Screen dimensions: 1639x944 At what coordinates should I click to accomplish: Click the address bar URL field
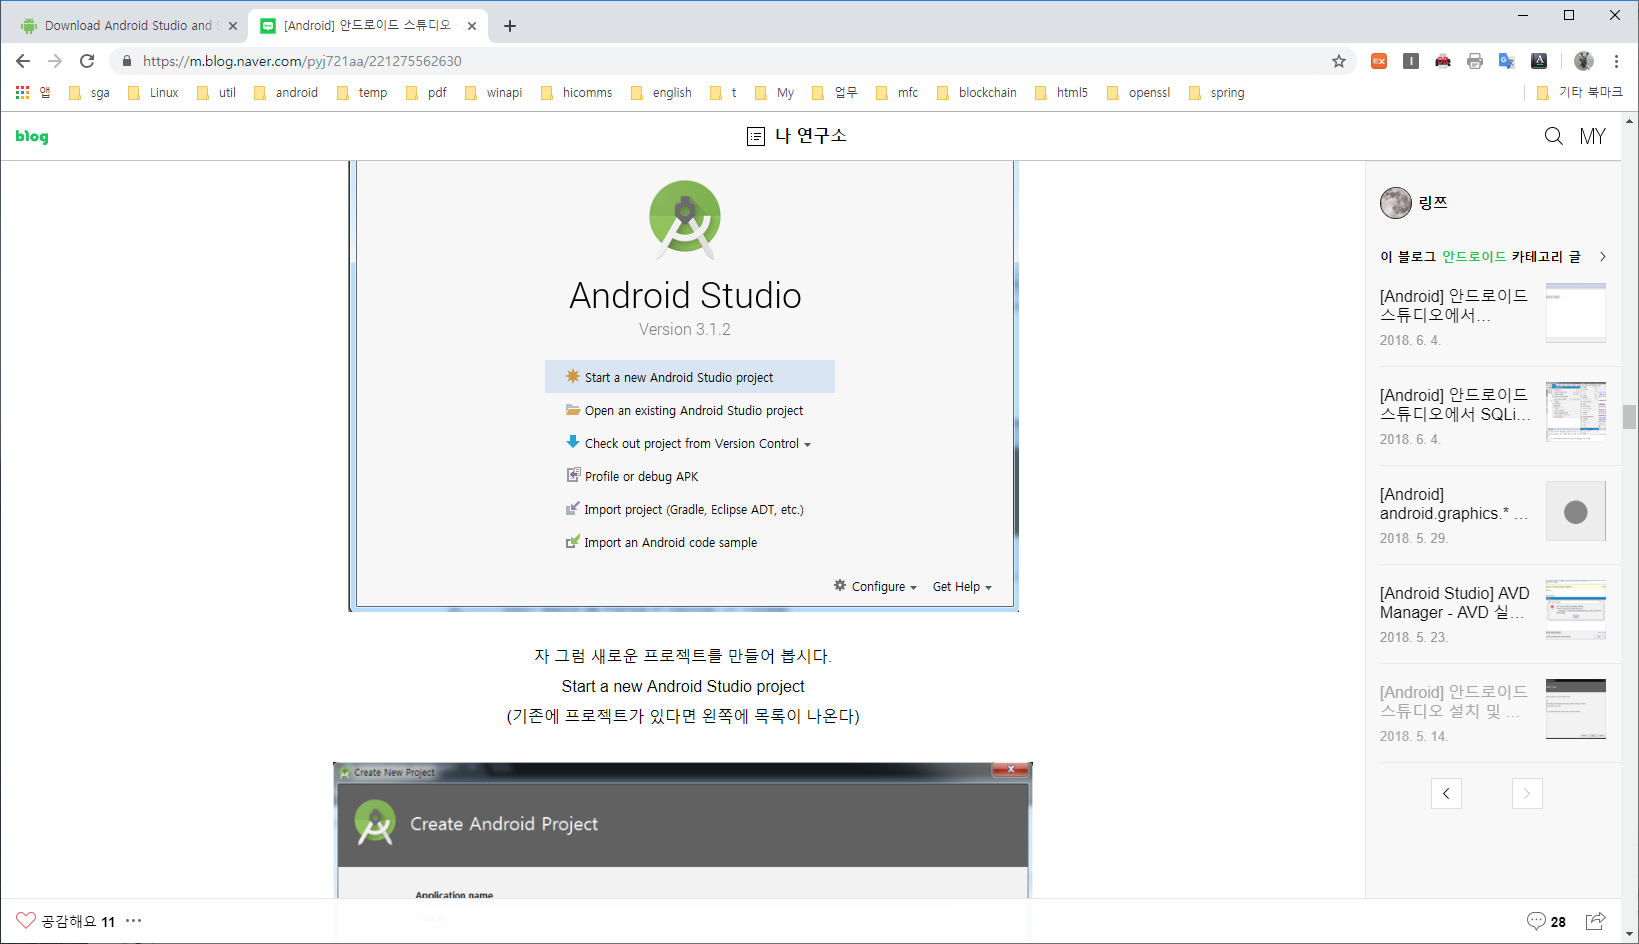[x=730, y=61]
